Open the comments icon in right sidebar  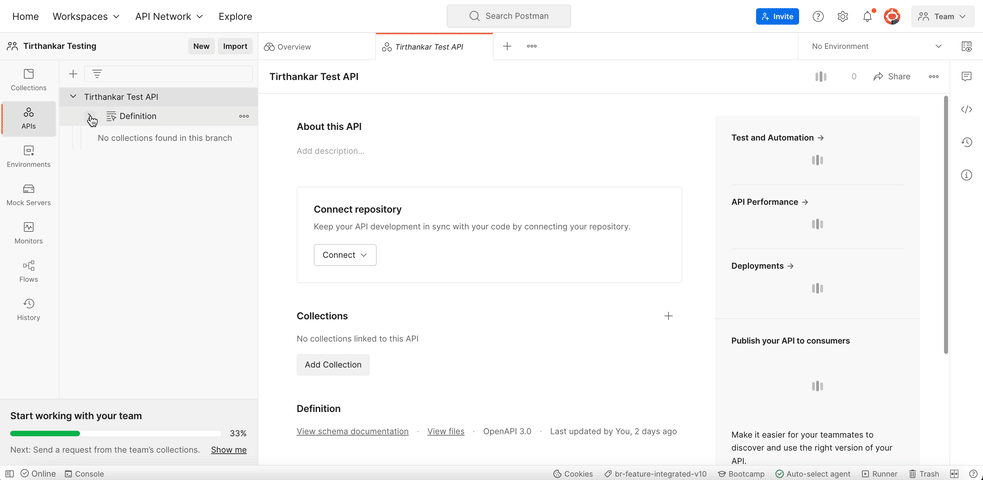[x=966, y=77]
